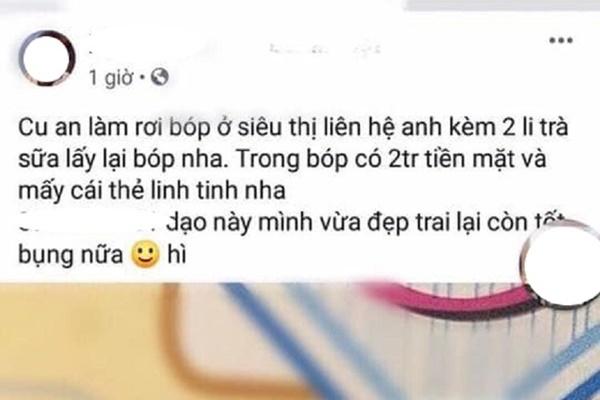The height and width of the screenshot is (400, 600).
Task: Click the poster's circular profile avatar
Action: [47, 57]
